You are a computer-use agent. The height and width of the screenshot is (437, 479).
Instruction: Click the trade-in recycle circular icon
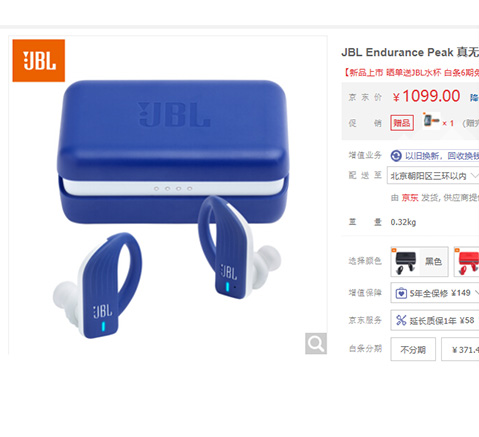coord(396,156)
